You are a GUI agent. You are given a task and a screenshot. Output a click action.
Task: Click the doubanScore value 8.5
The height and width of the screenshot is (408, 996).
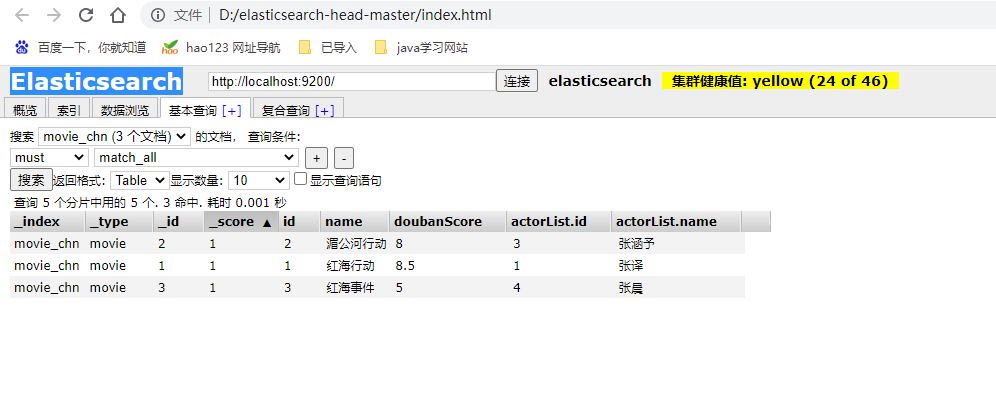(405, 266)
